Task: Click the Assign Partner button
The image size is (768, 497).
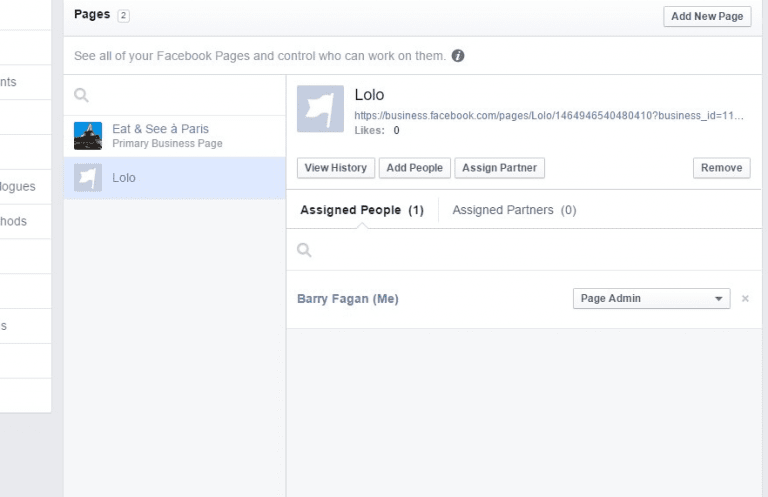Action: pos(499,168)
